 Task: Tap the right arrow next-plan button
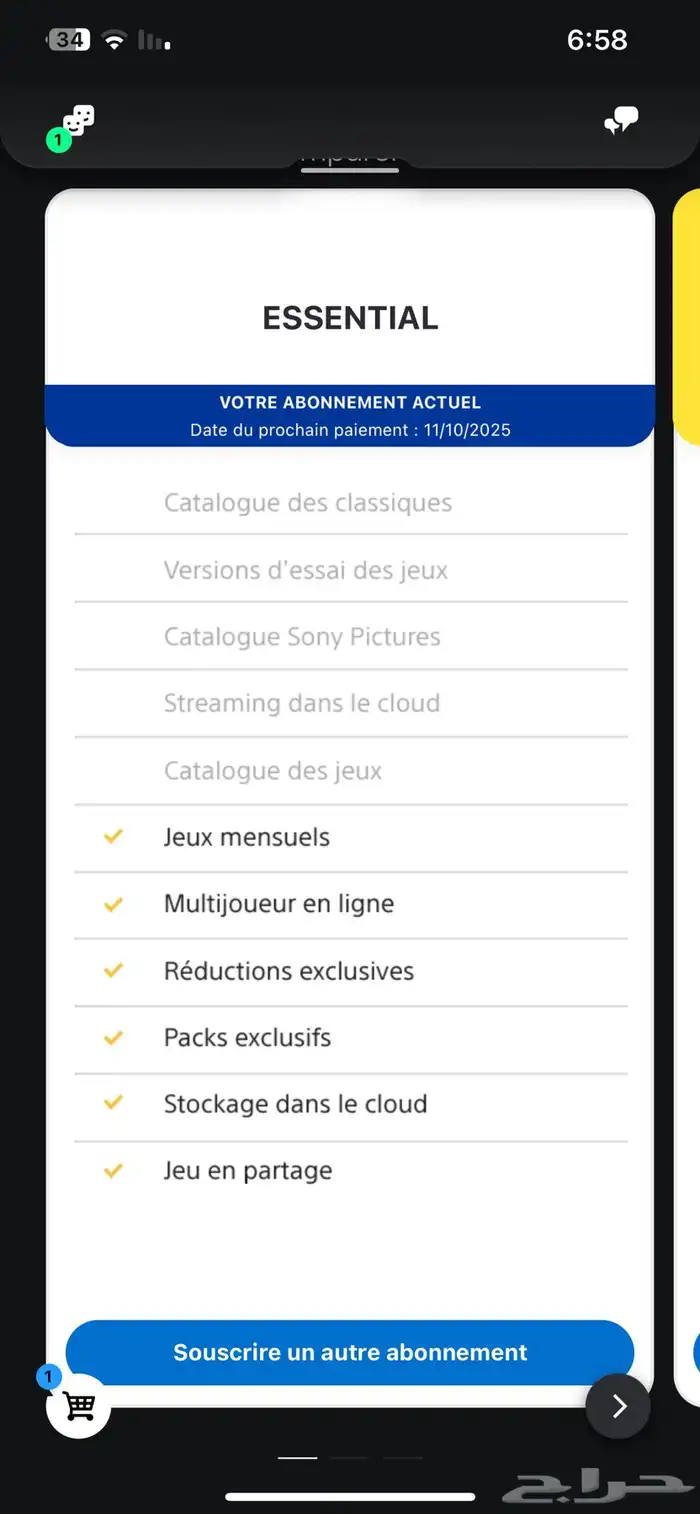[x=618, y=1406]
